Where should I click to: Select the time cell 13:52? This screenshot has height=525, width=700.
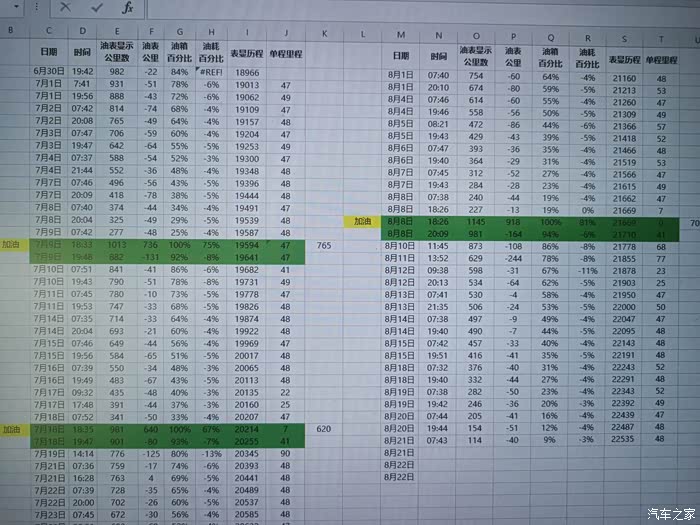pyautogui.click(x=438, y=258)
